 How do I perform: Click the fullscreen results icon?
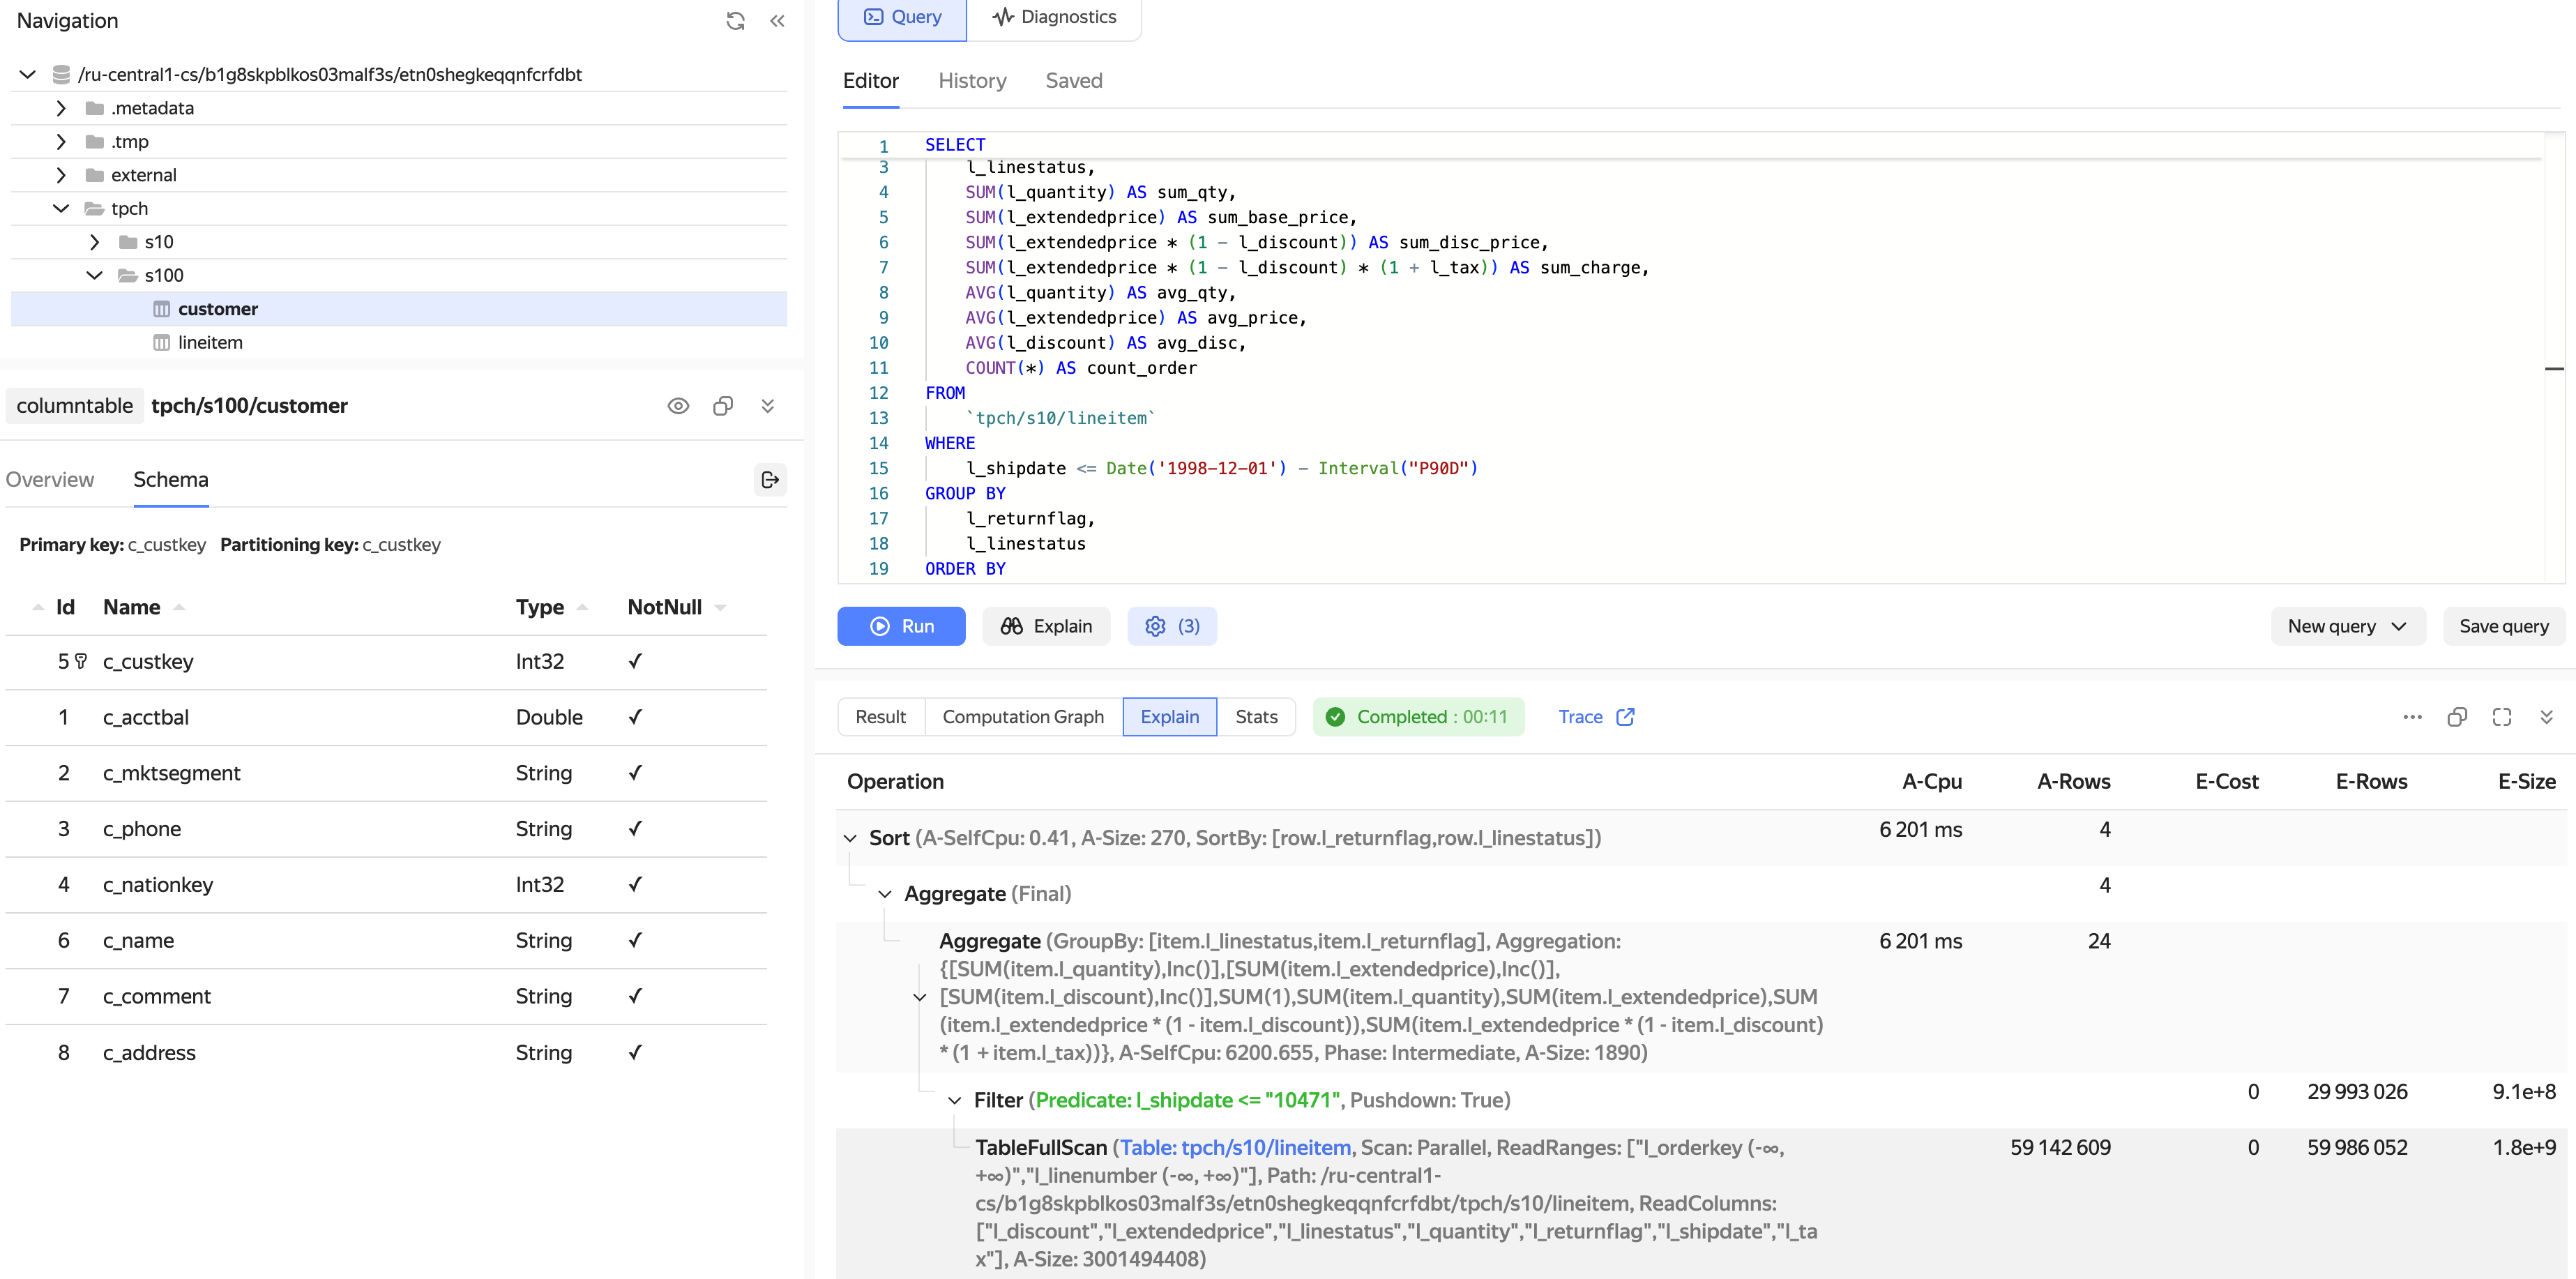pyautogui.click(x=2501, y=717)
